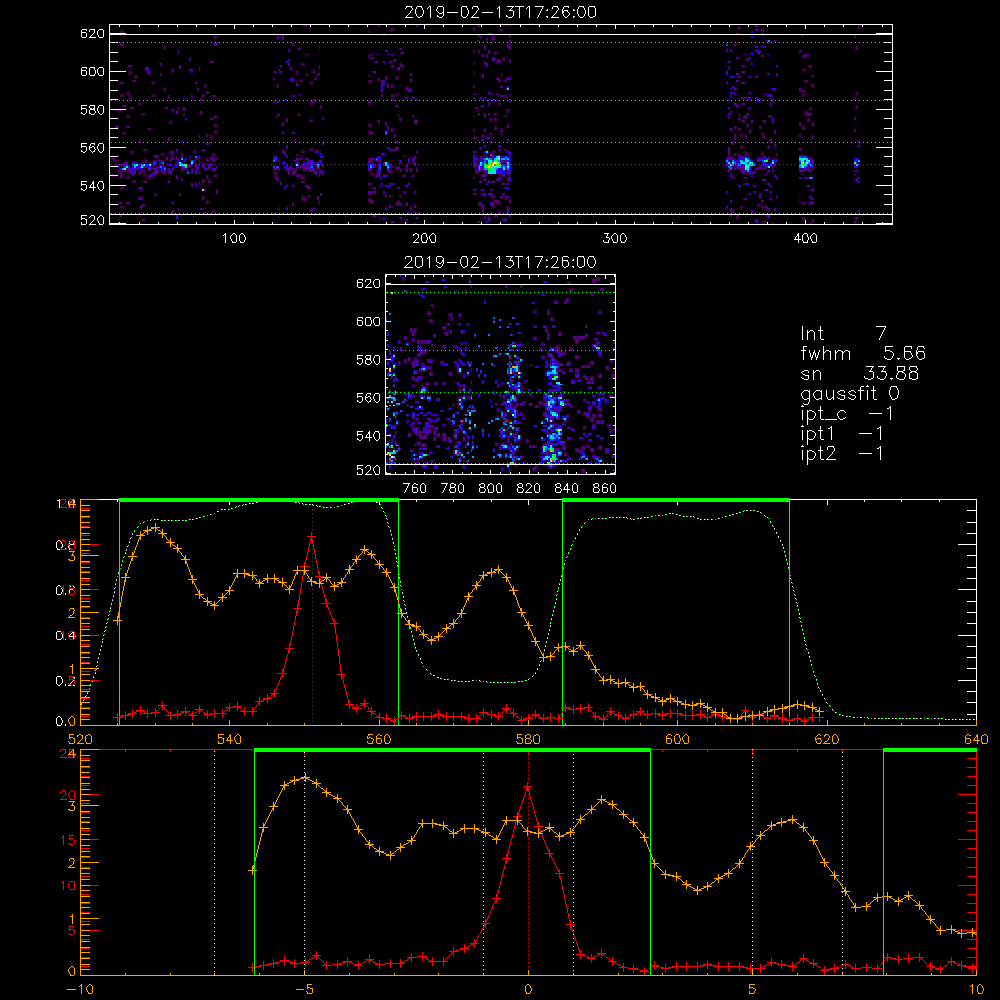Image resolution: width=1000 pixels, height=1000 pixels.
Task: Click x-axis label 860 on middle image
Action: pos(605,489)
